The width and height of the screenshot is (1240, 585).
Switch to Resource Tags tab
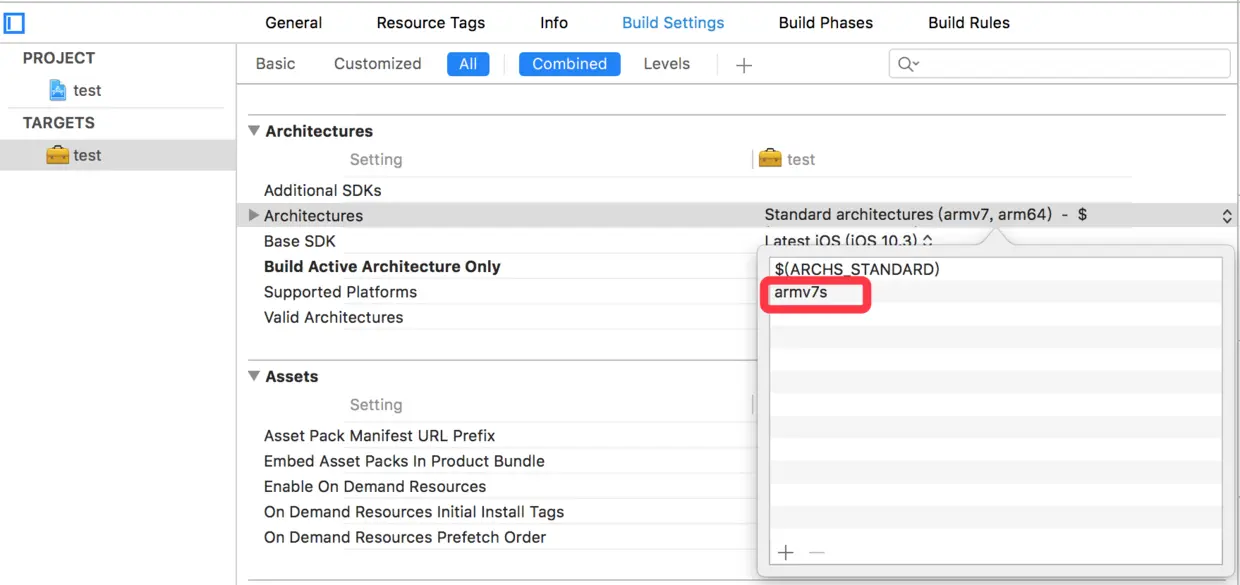[431, 23]
